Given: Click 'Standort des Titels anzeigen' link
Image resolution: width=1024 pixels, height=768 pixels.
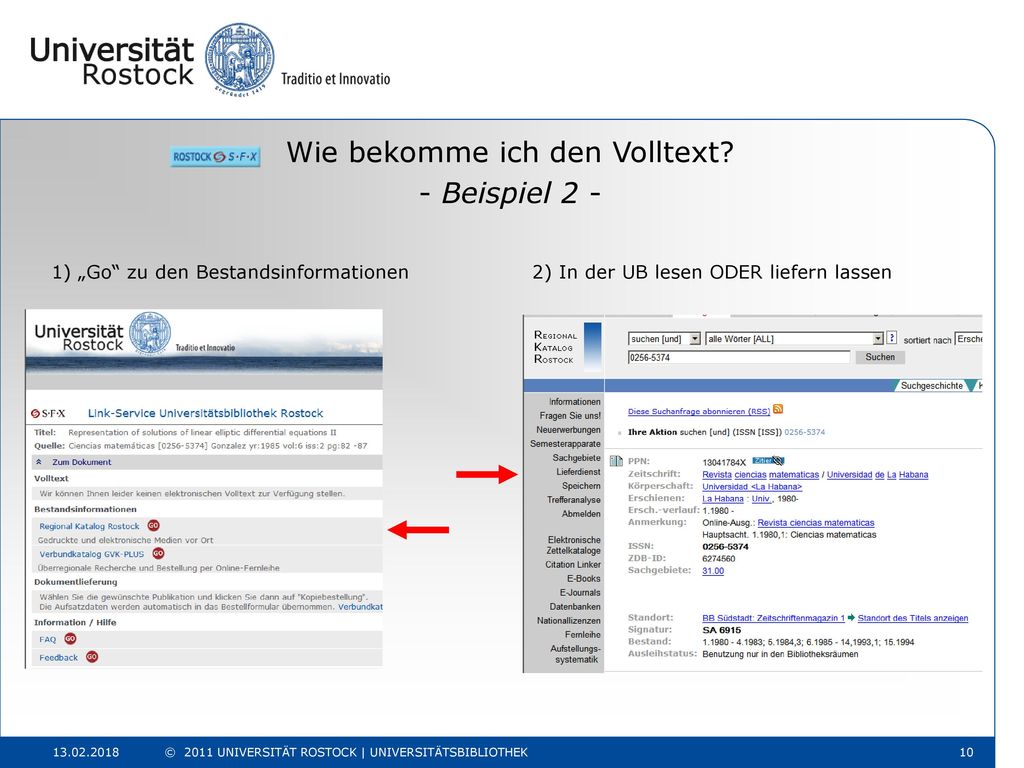Looking at the screenshot, I should point(913,618).
